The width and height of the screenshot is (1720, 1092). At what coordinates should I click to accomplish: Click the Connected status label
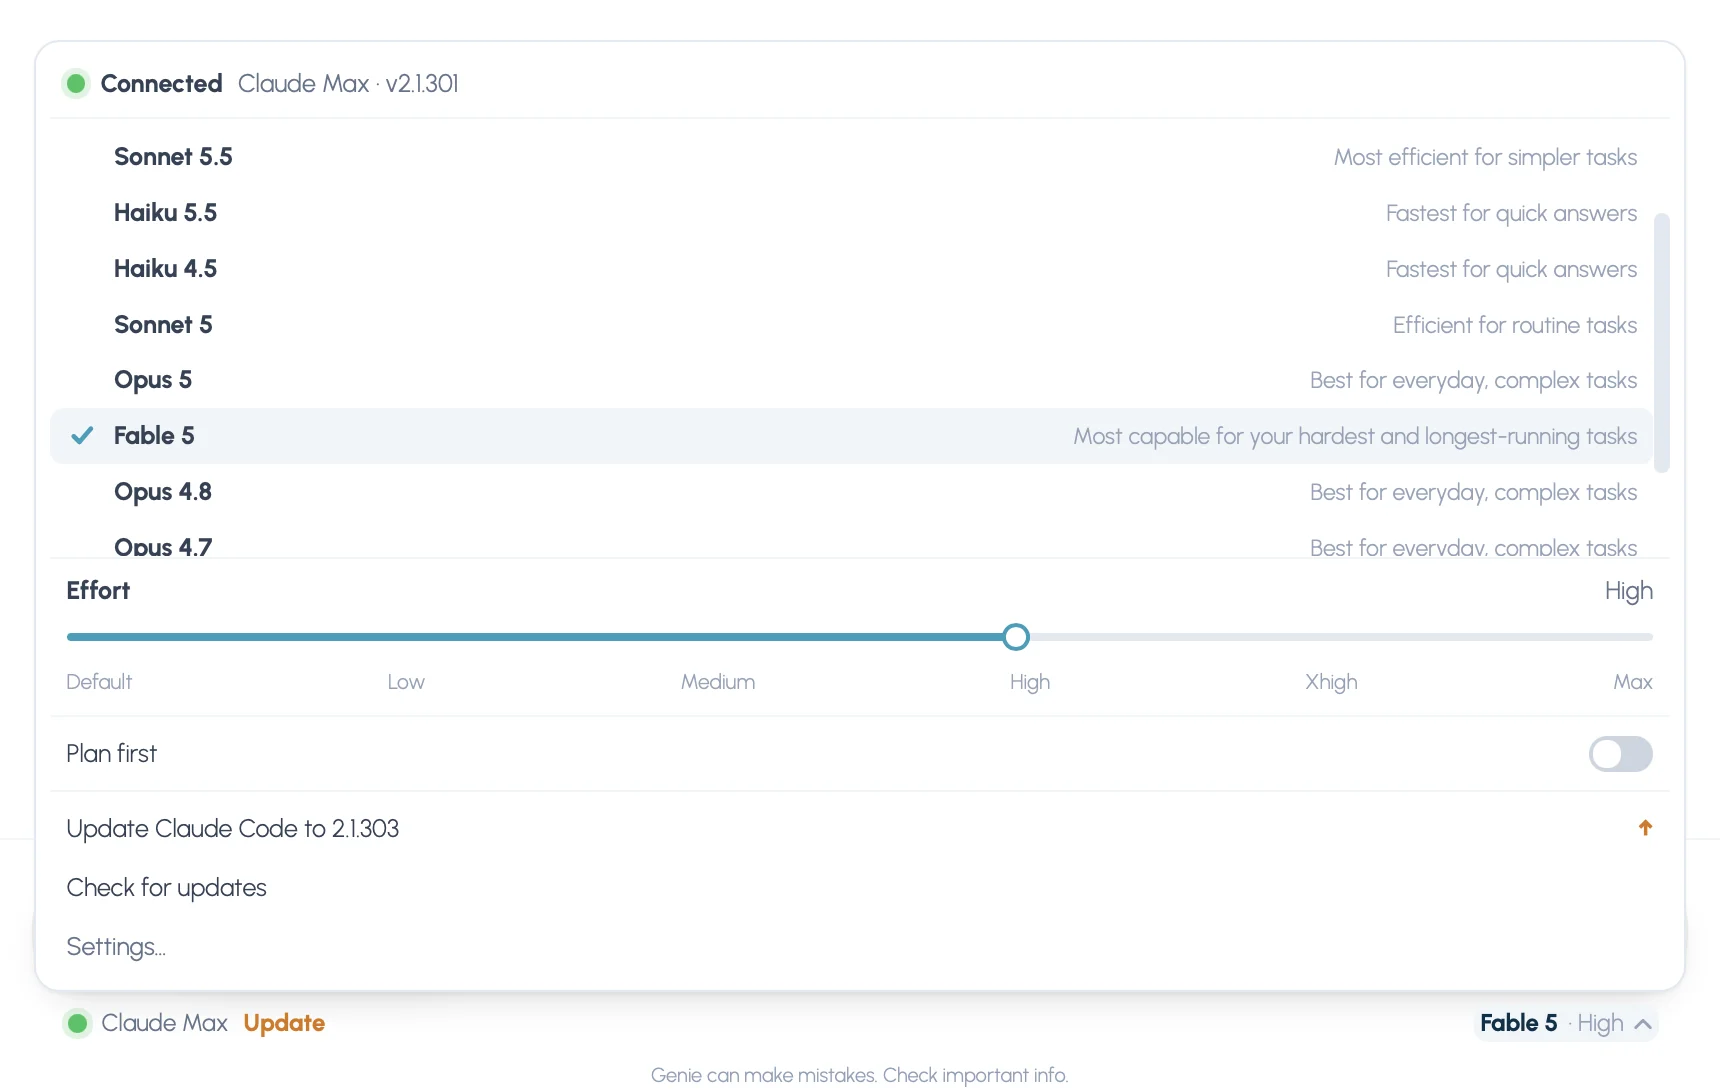coord(161,84)
